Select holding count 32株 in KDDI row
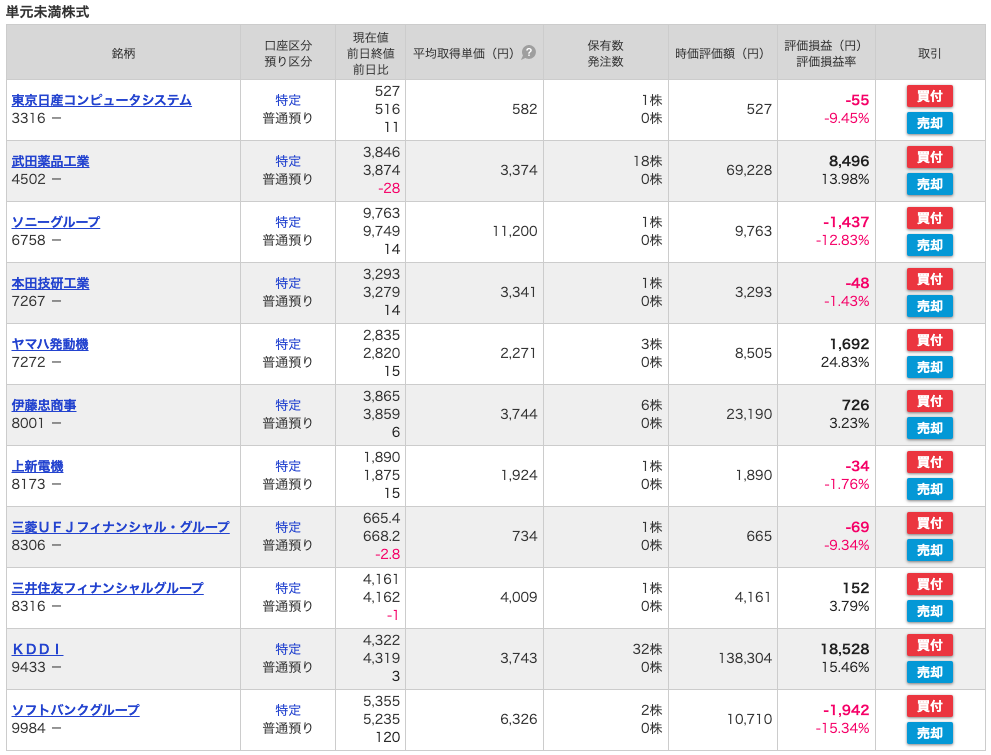Viewport: 991px width, 755px height. tap(647, 649)
